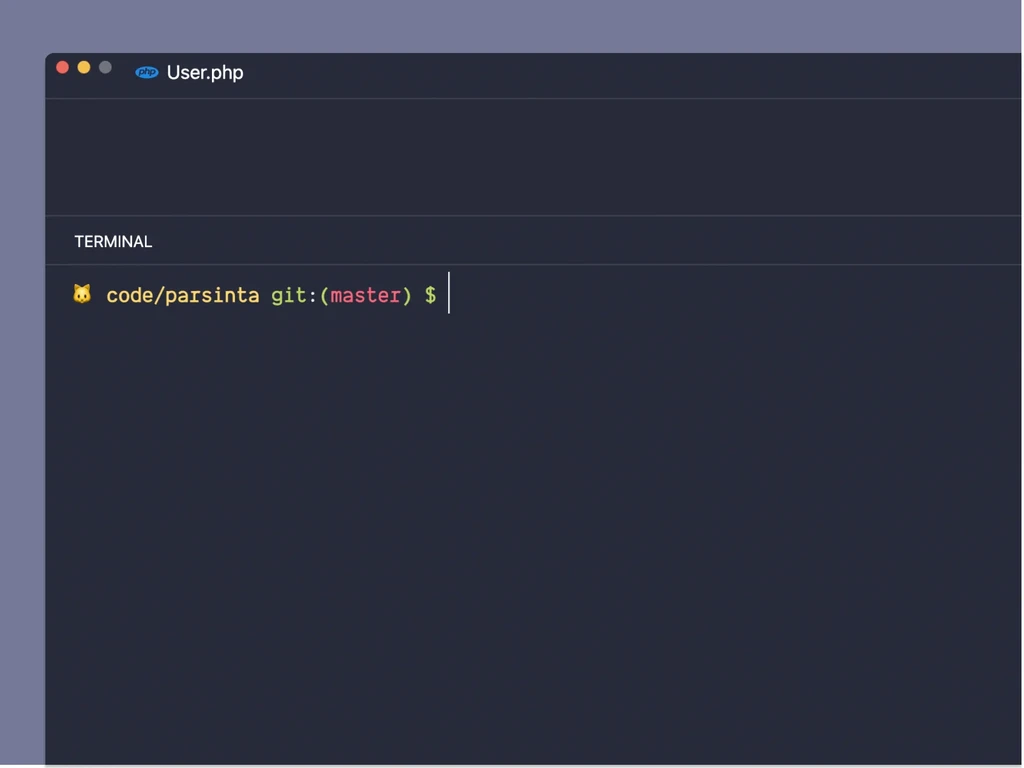Screen dimensions: 1024x768
Task: Click the PHP file type icon
Action: (146, 72)
